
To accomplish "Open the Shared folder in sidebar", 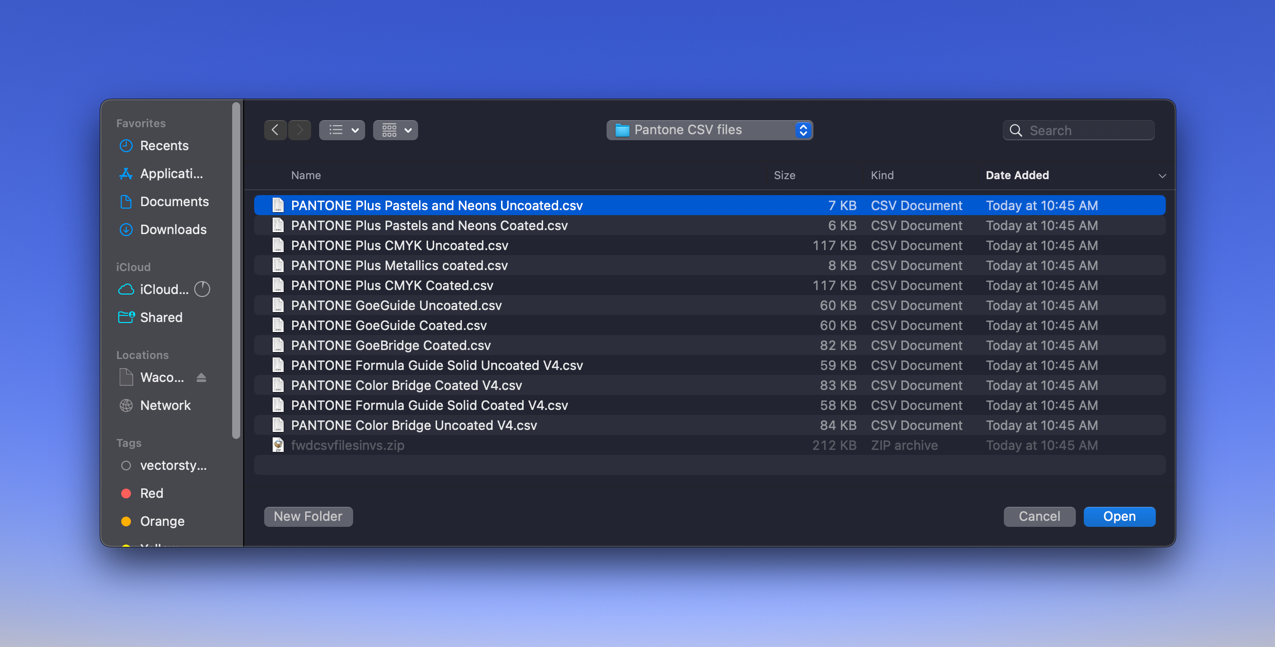I will [161, 318].
